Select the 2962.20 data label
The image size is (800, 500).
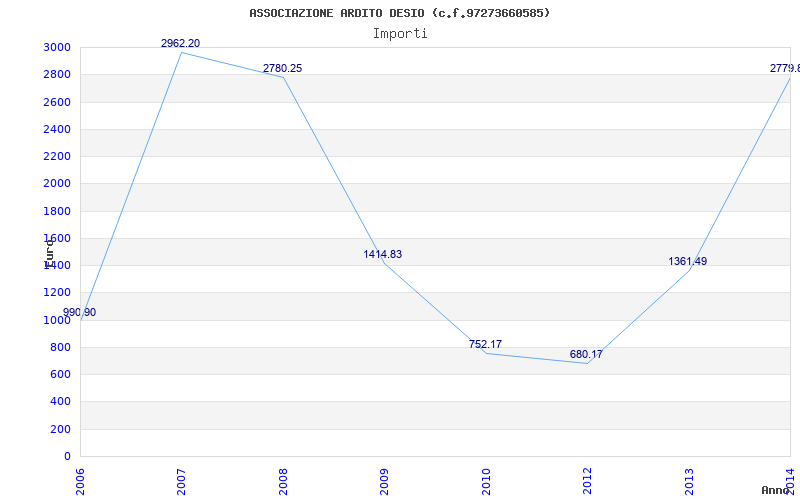pos(181,43)
